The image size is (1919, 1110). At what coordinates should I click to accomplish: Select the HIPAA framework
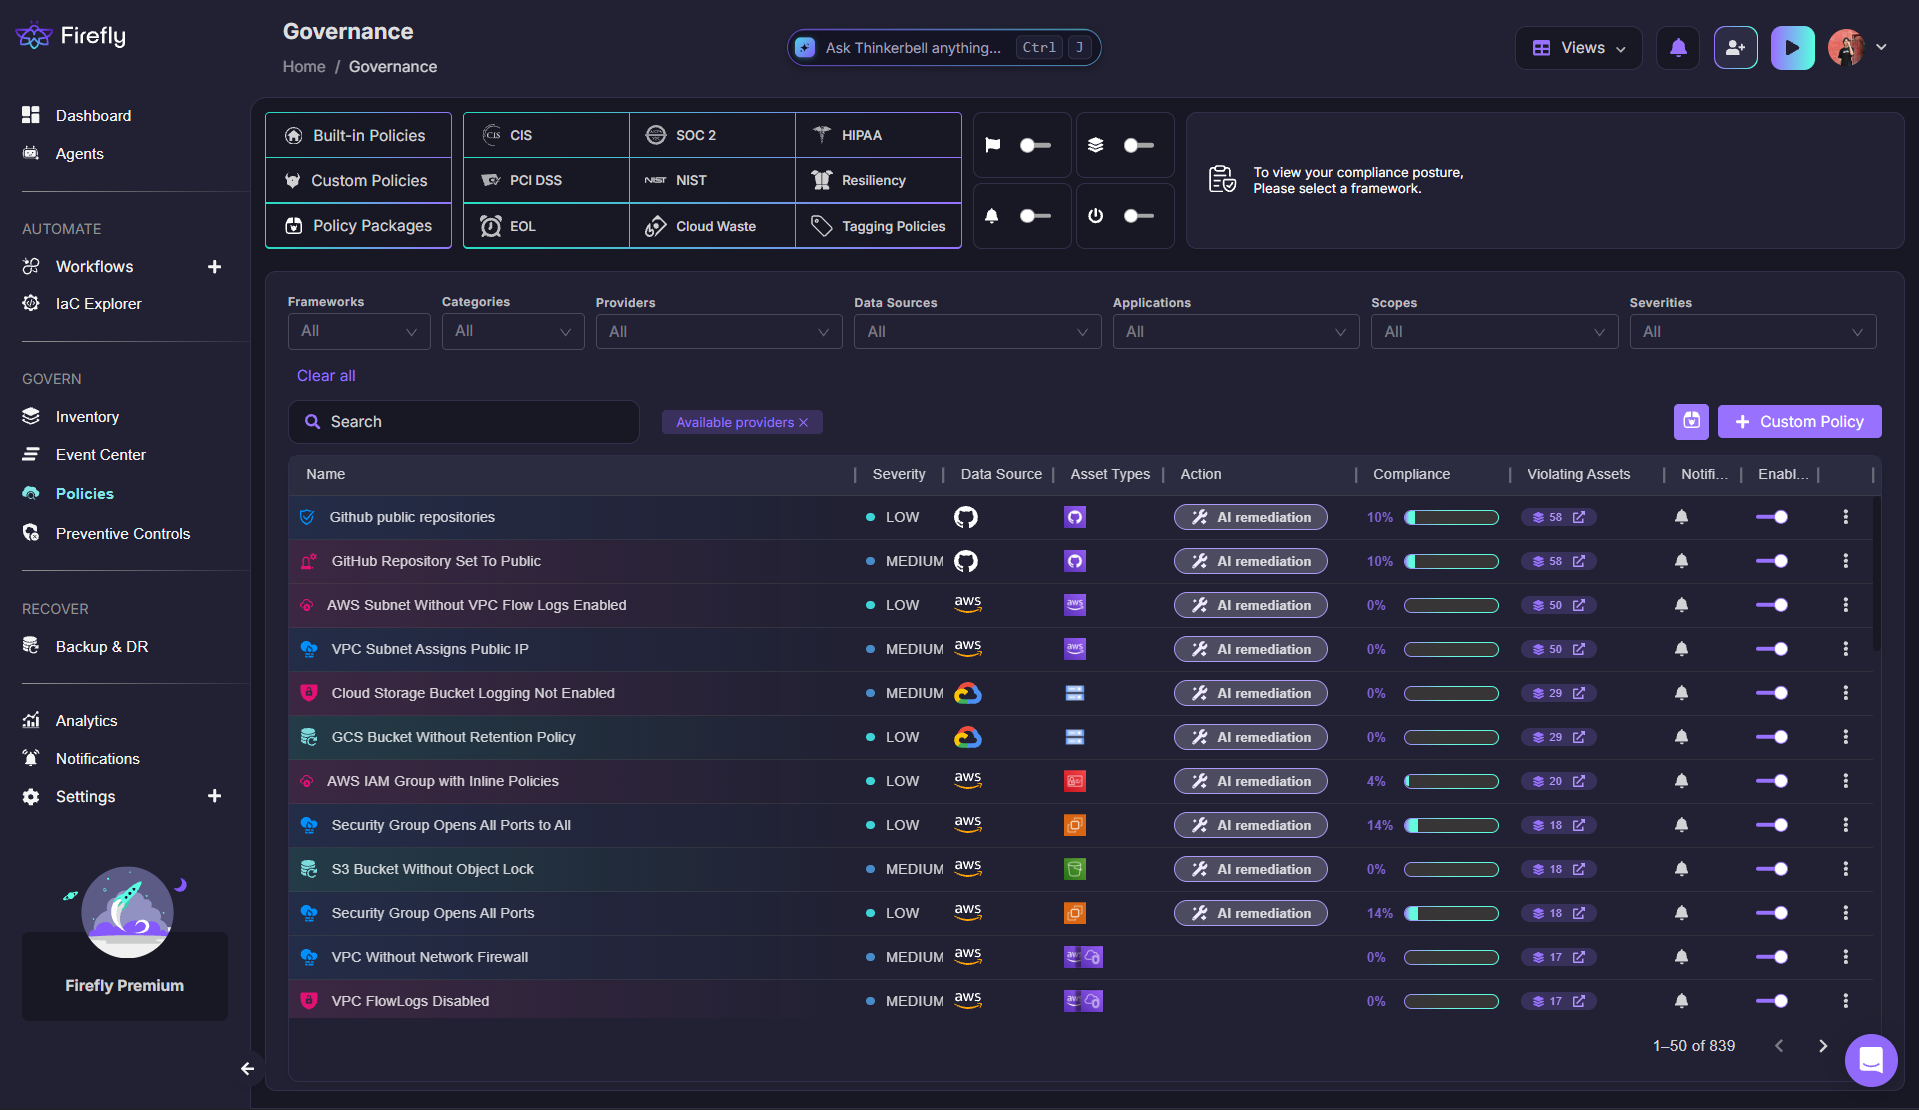[x=878, y=135]
